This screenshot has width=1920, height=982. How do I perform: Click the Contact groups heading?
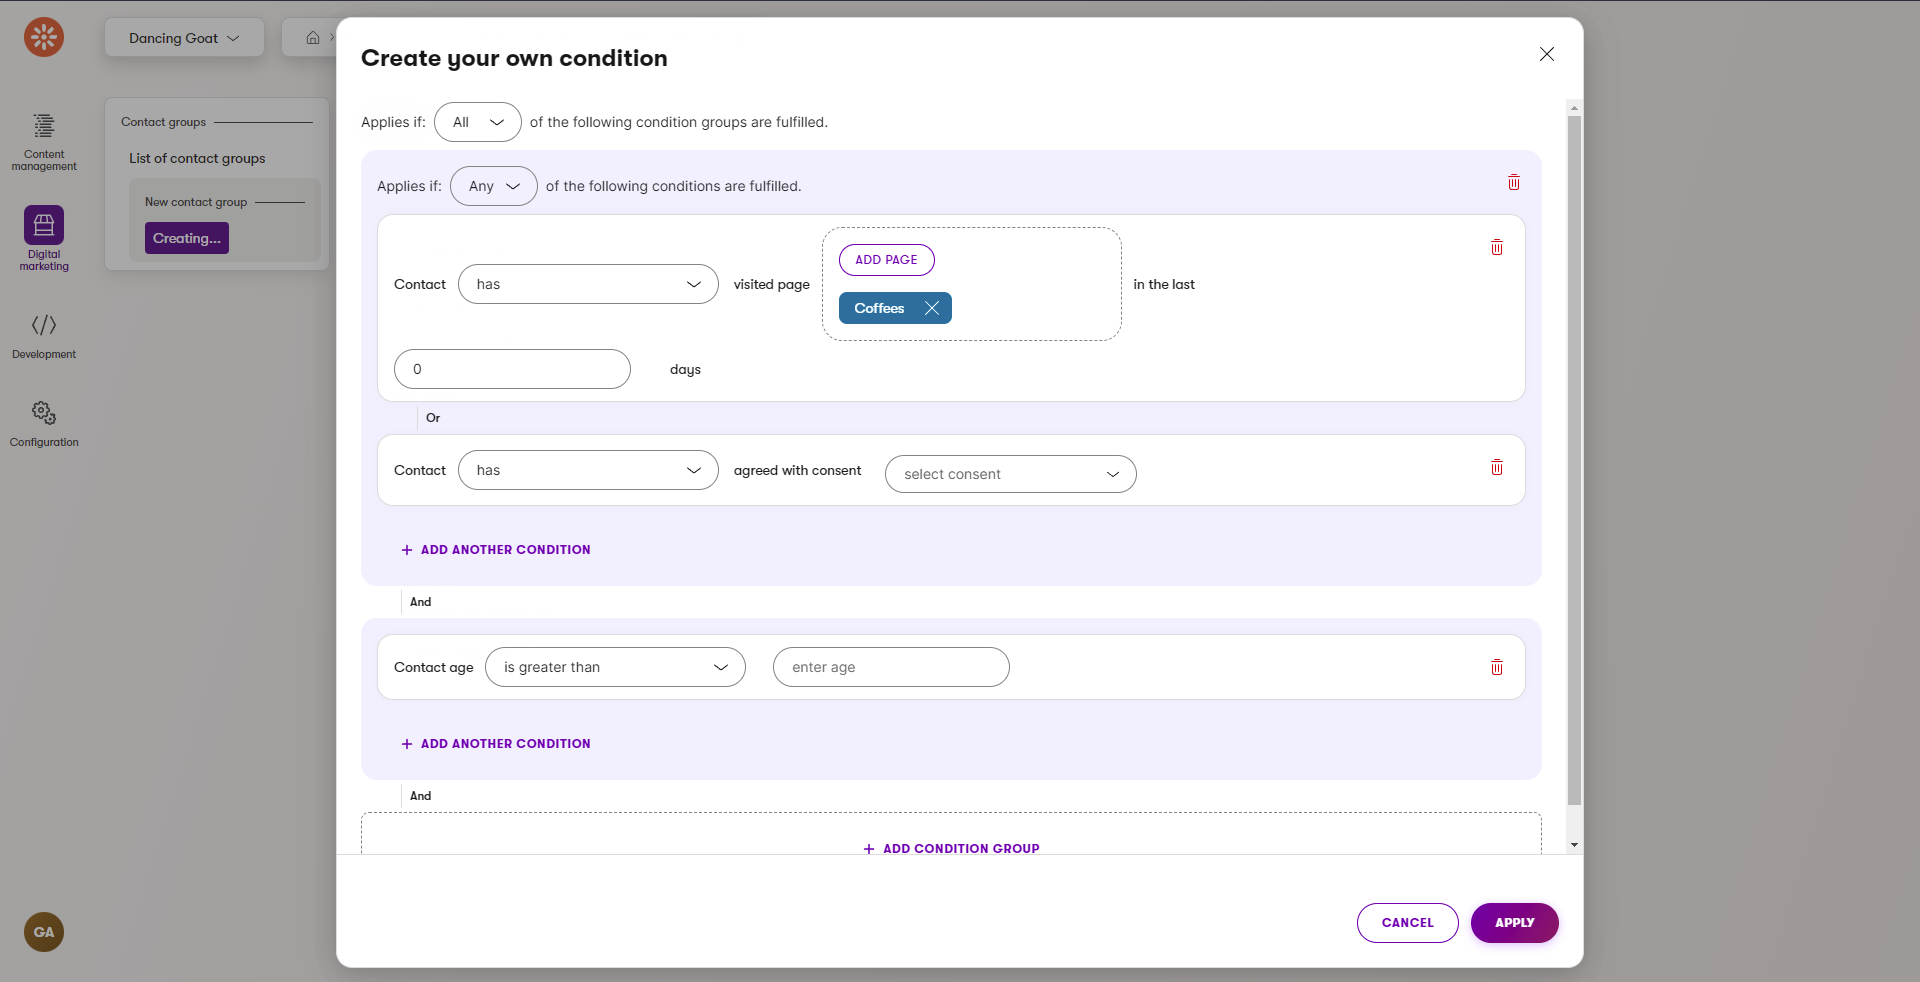(x=163, y=122)
